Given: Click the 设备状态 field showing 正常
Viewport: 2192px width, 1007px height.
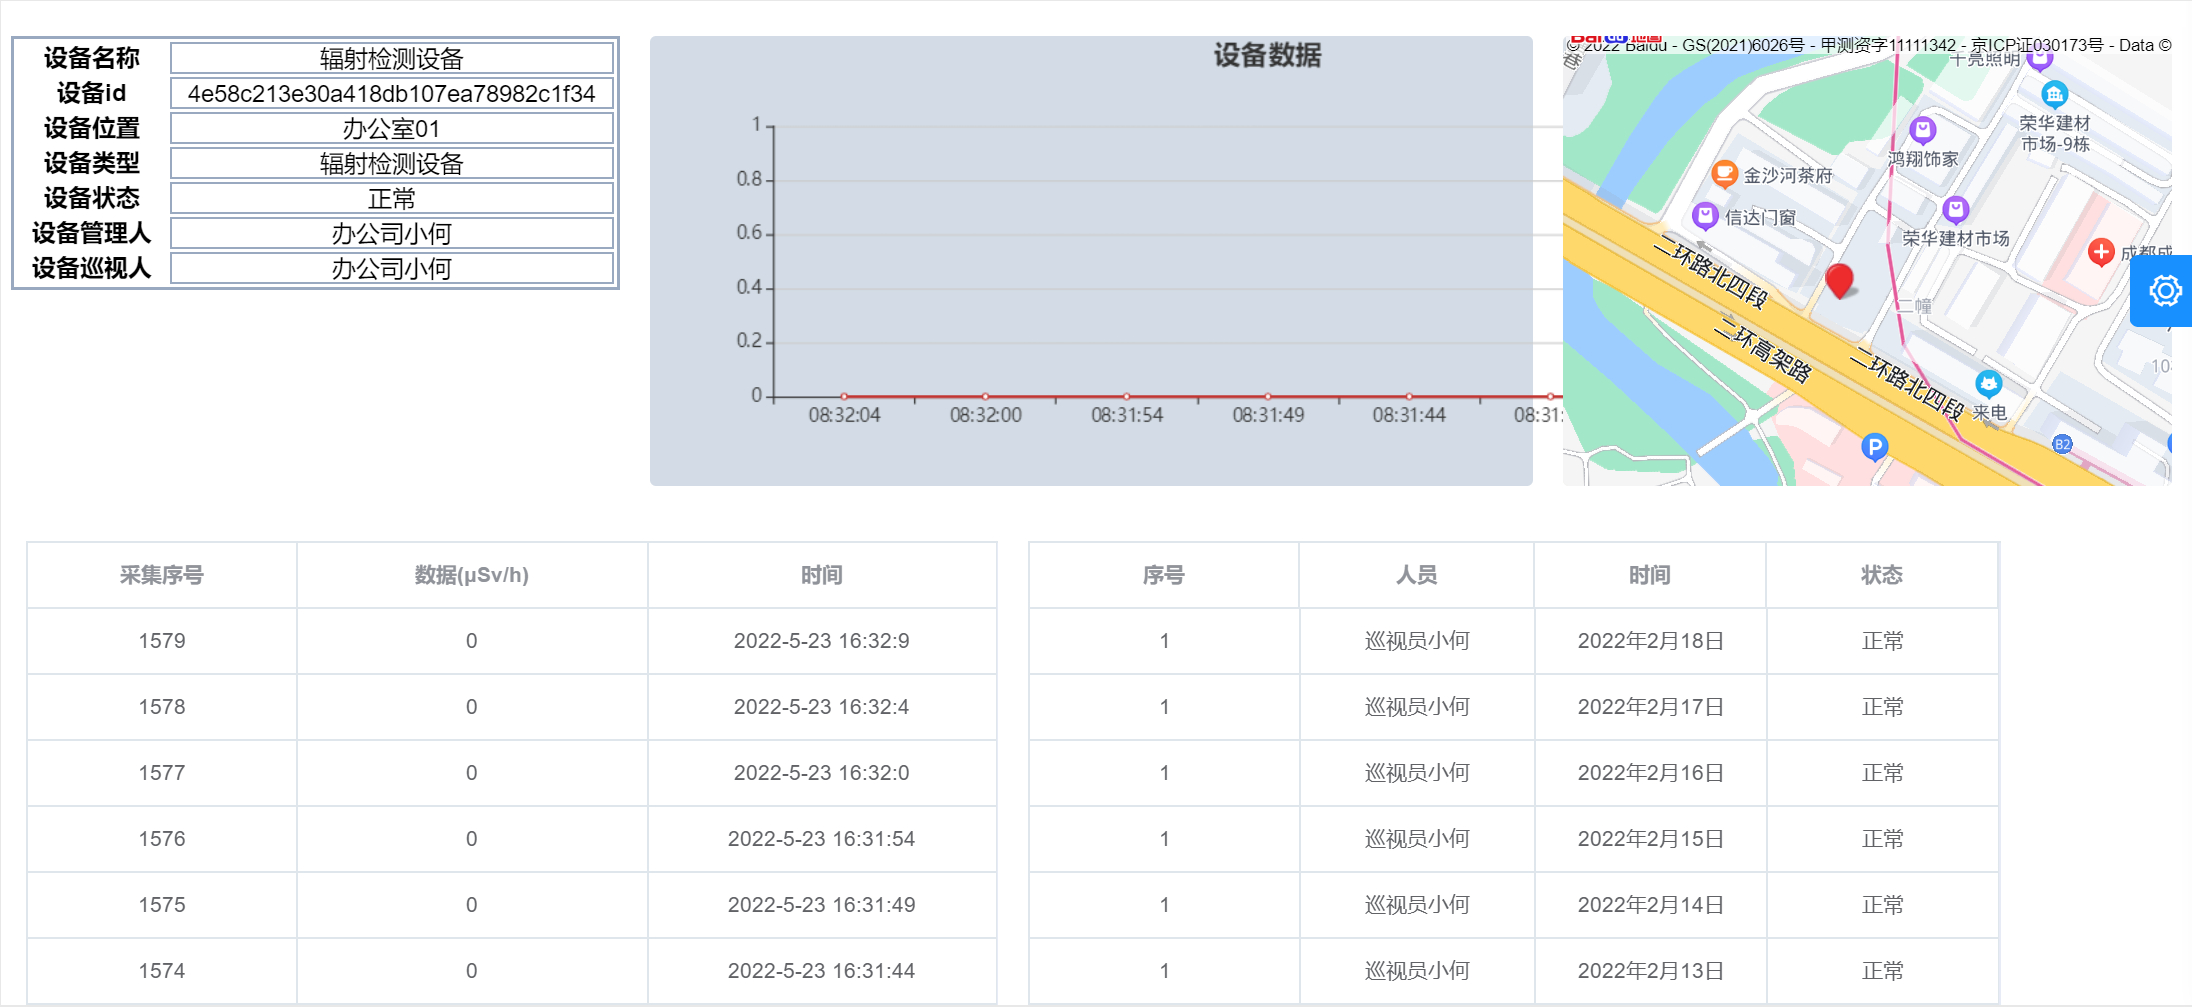Looking at the screenshot, I should pos(391,199).
